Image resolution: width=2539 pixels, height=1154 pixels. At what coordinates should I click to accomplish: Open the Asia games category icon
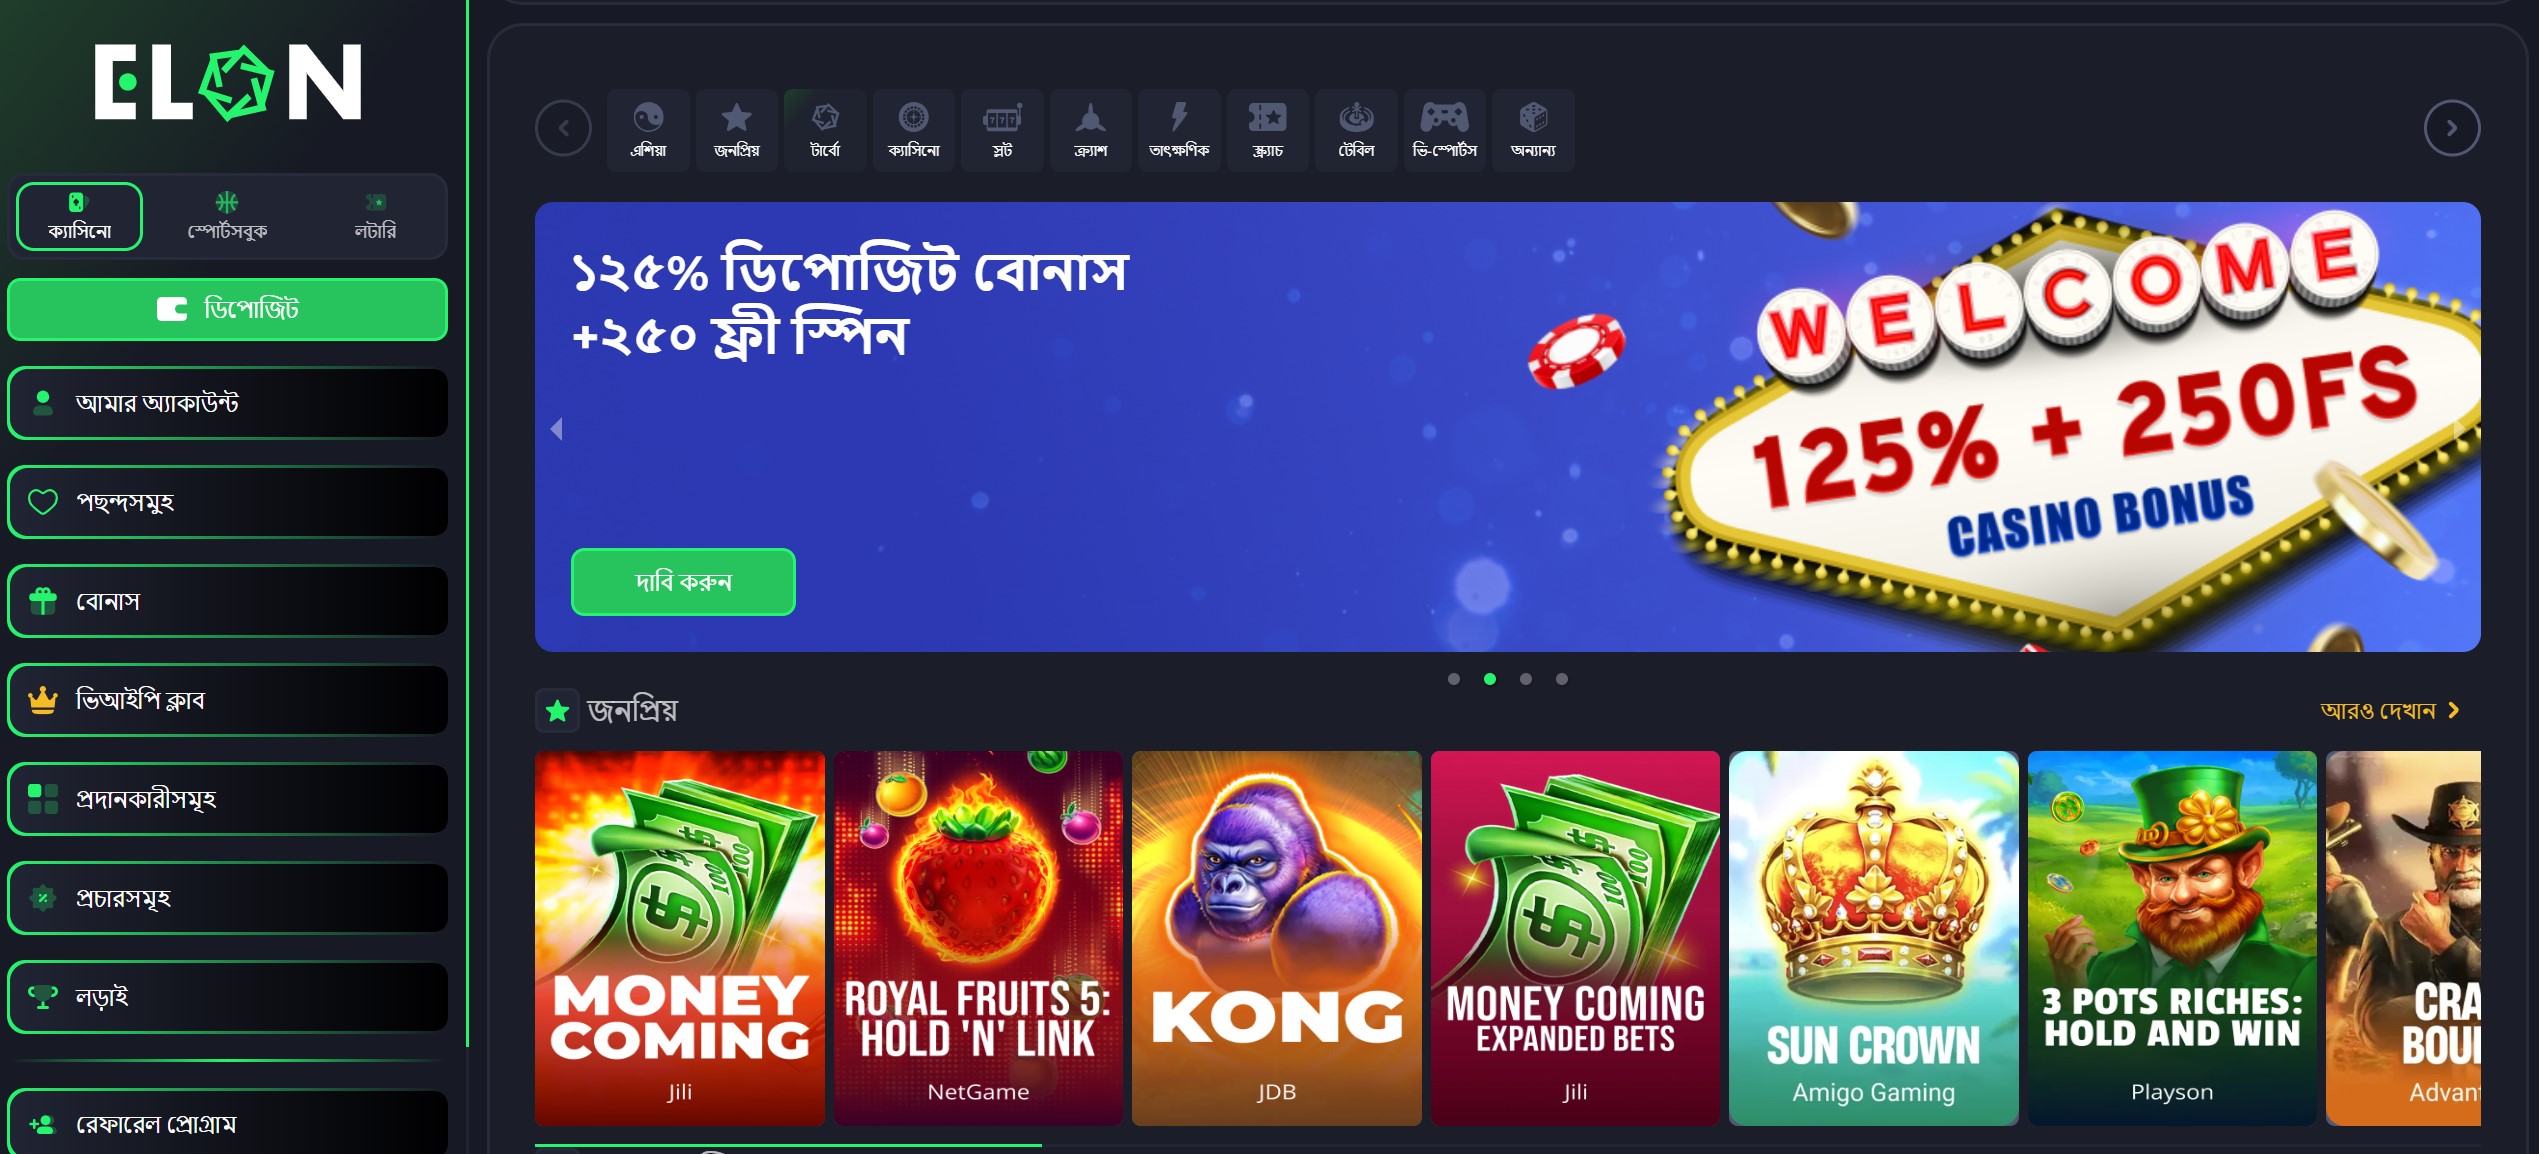[648, 130]
